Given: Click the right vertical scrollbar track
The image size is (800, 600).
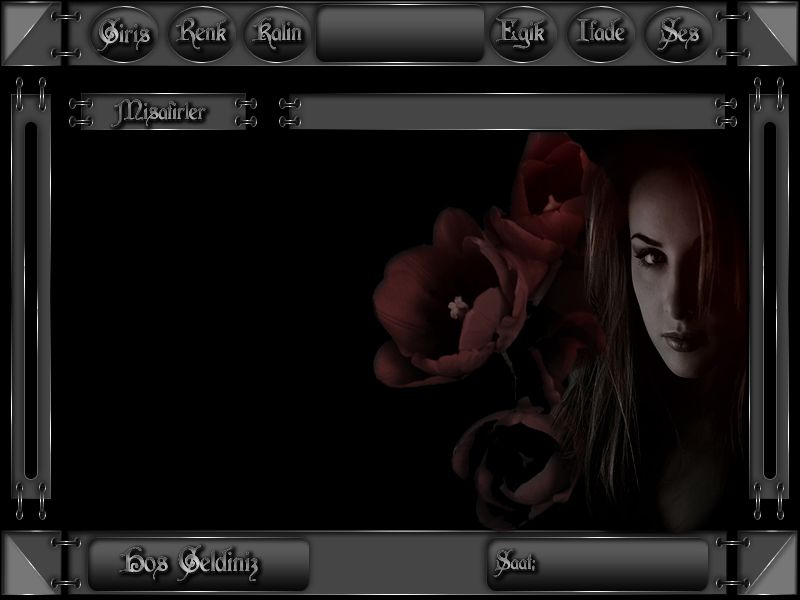Looking at the screenshot, I should coord(769,300).
